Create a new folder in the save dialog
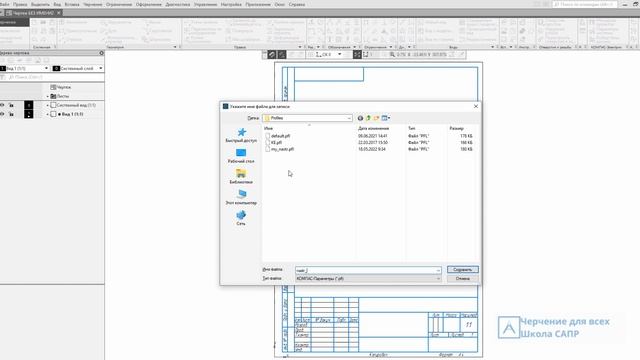This screenshot has width=640, height=360. pyautogui.click(x=376, y=118)
